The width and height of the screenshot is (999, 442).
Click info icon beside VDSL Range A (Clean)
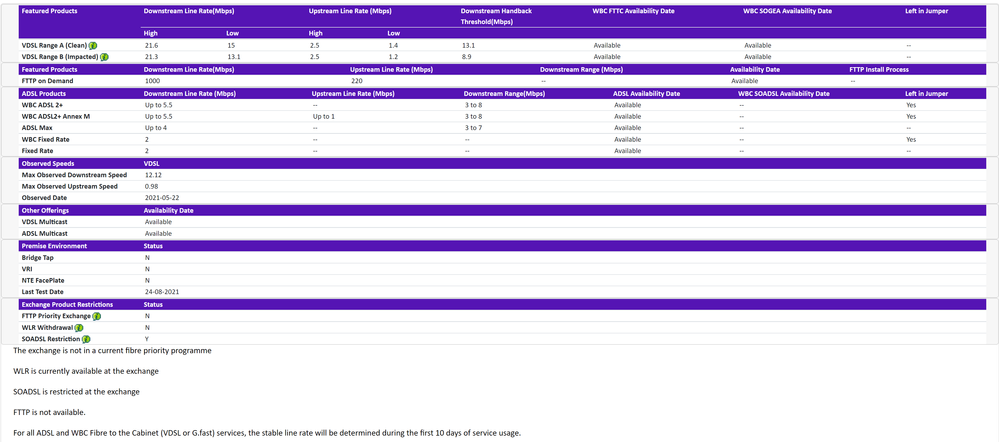pyautogui.click(x=93, y=46)
